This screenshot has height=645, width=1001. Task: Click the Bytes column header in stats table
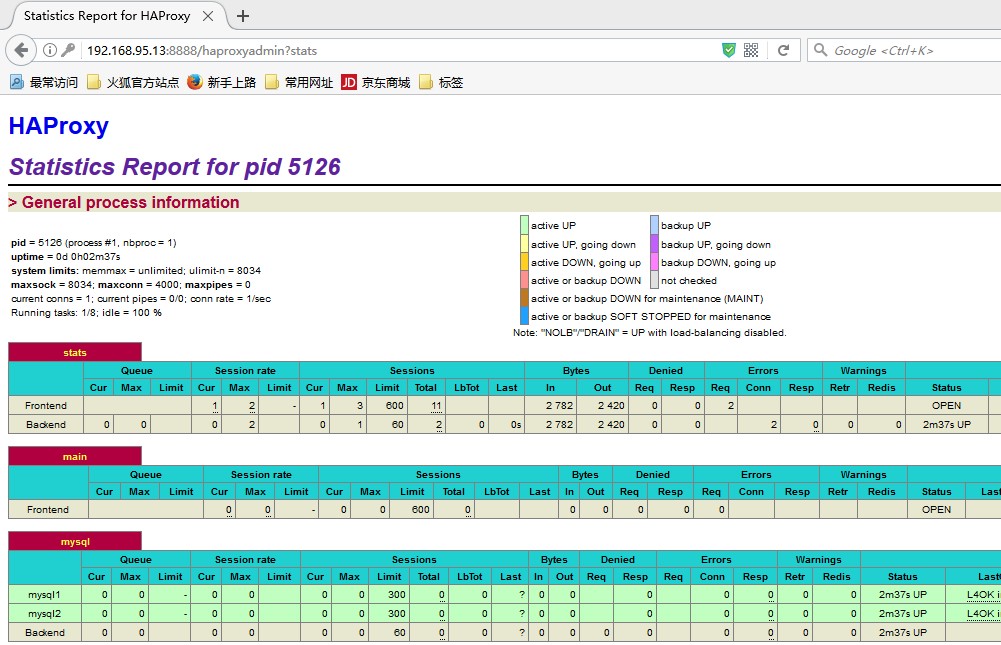pyautogui.click(x=576, y=370)
